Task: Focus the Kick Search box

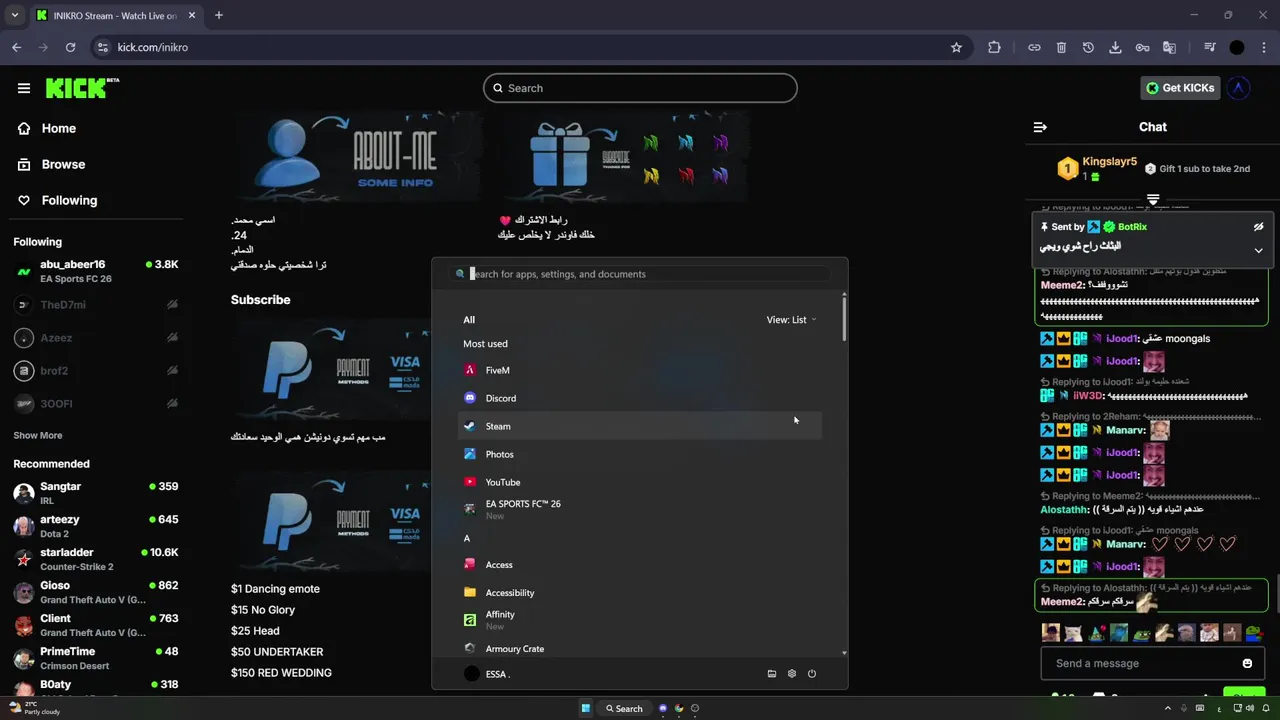Action: (x=640, y=88)
